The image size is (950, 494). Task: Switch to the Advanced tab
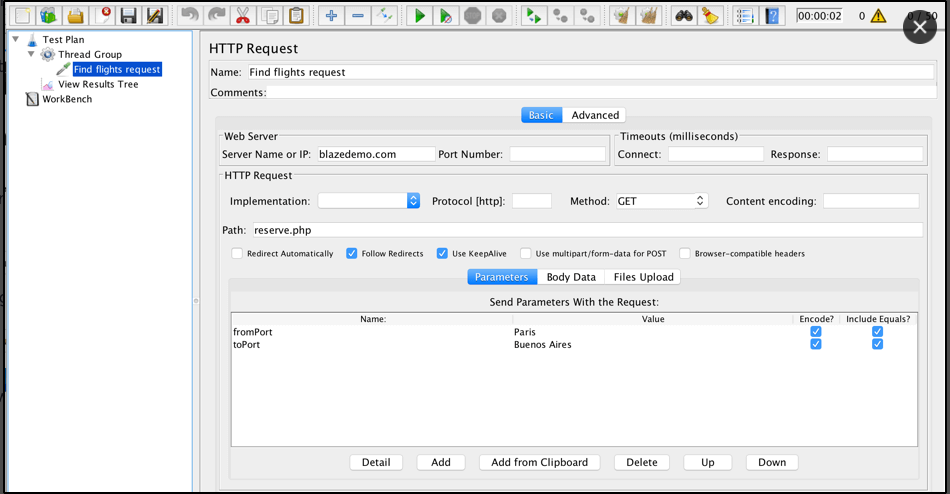click(595, 115)
